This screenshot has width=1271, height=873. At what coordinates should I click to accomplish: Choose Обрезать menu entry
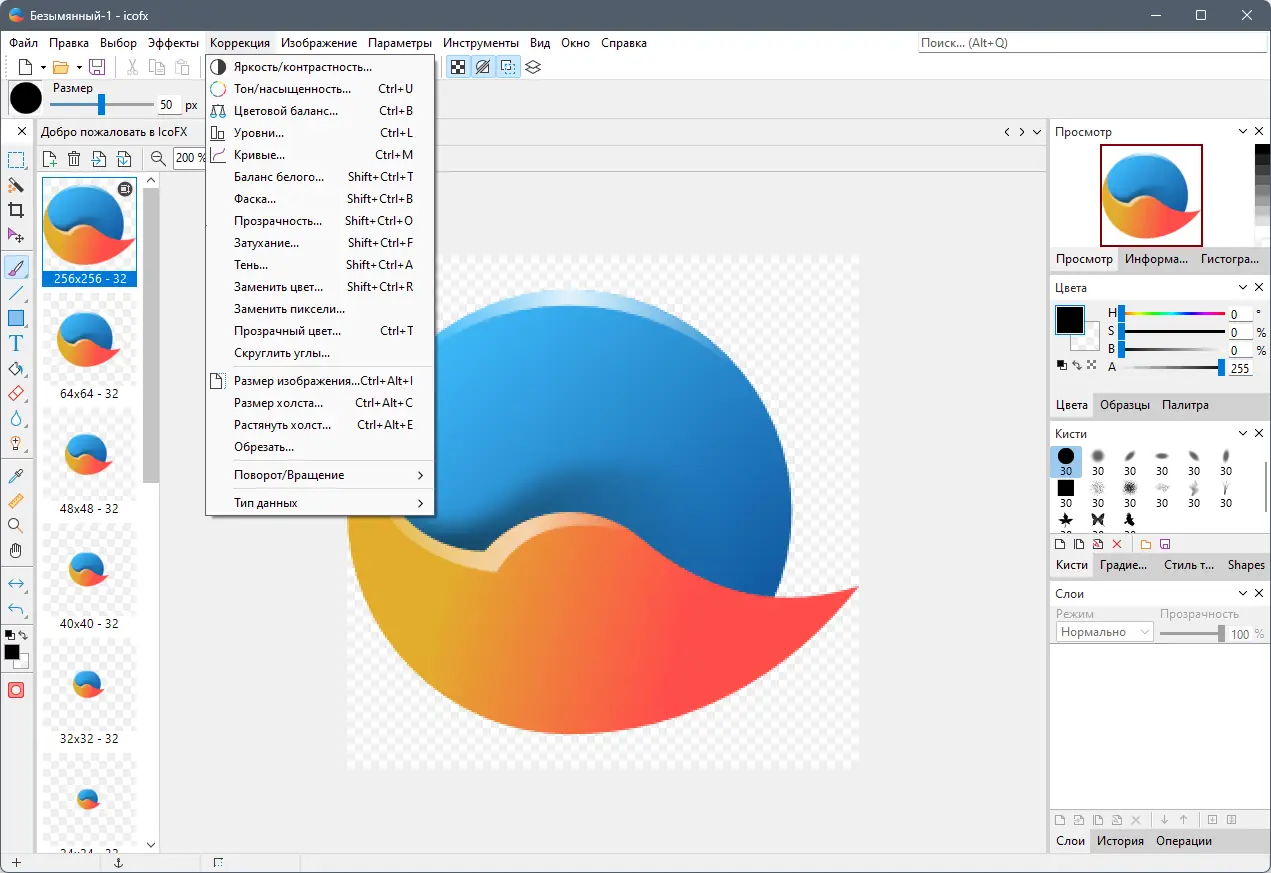tap(320, 447)
